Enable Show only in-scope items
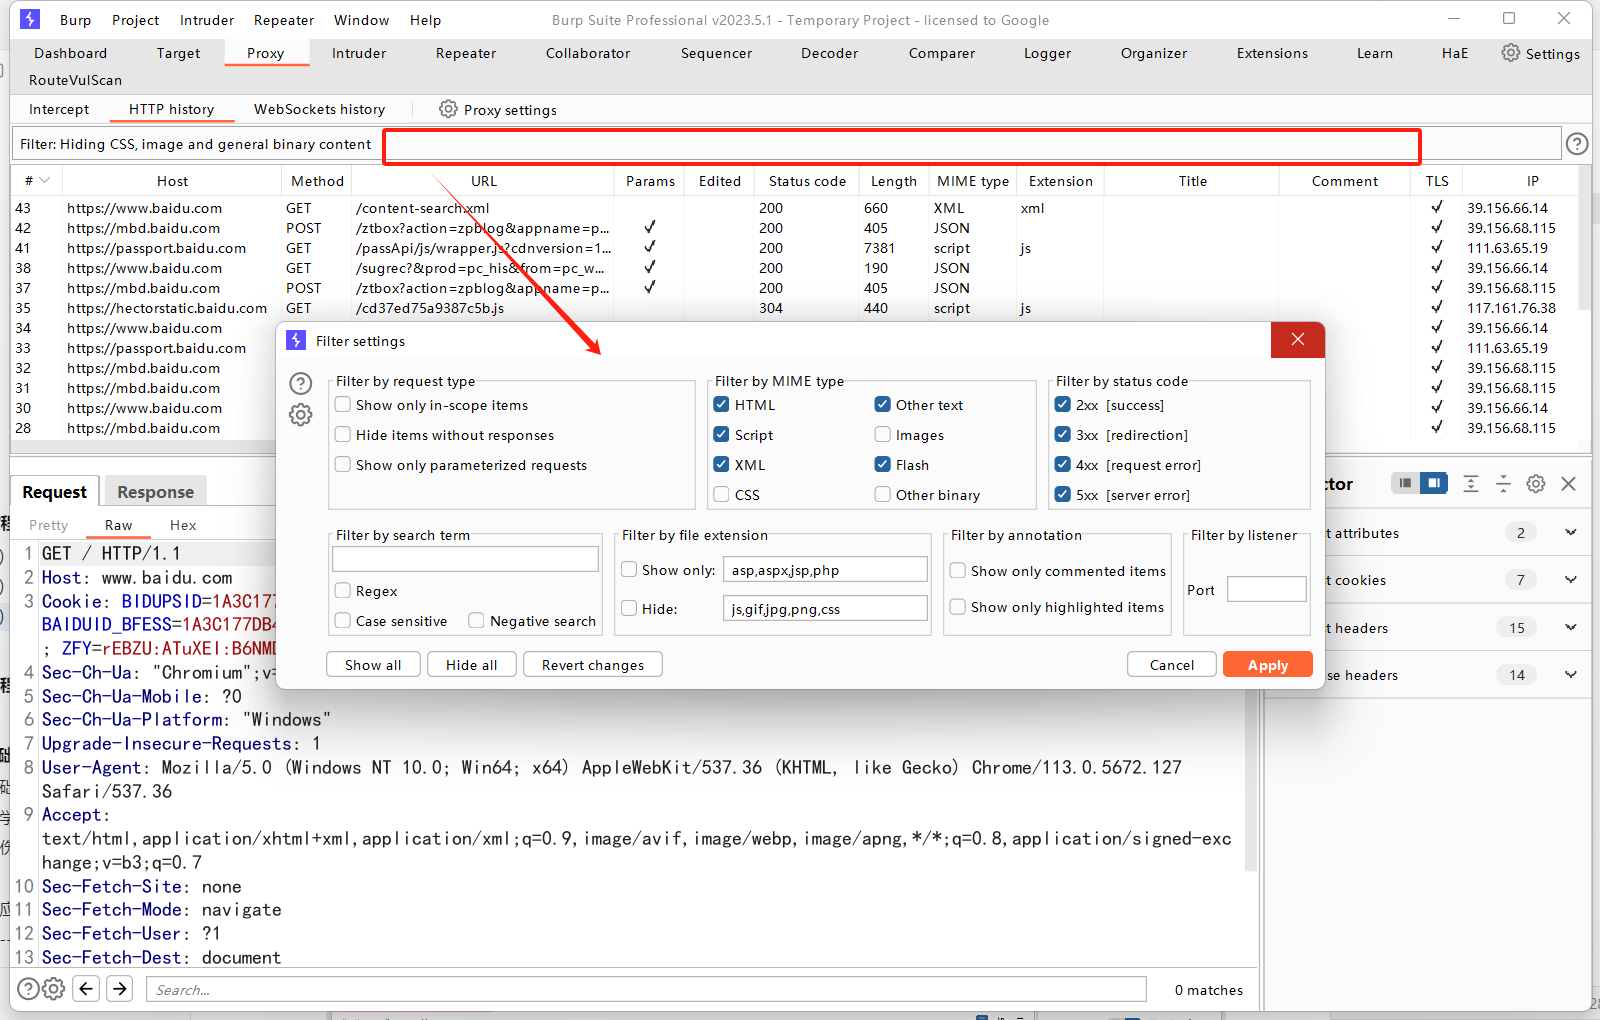 click(x=343, y=405)
